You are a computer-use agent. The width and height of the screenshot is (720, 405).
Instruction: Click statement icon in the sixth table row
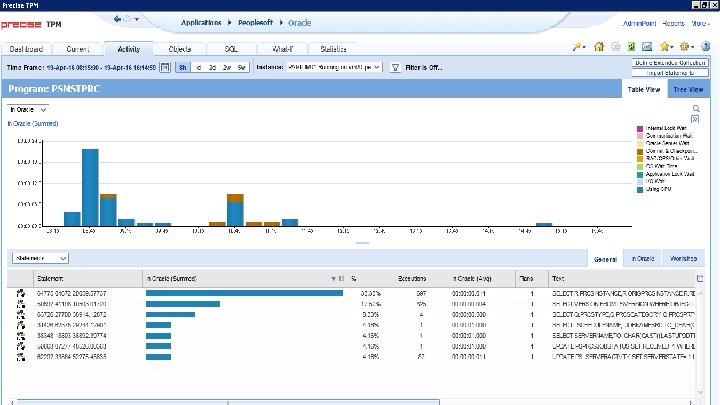pos(21,346)
